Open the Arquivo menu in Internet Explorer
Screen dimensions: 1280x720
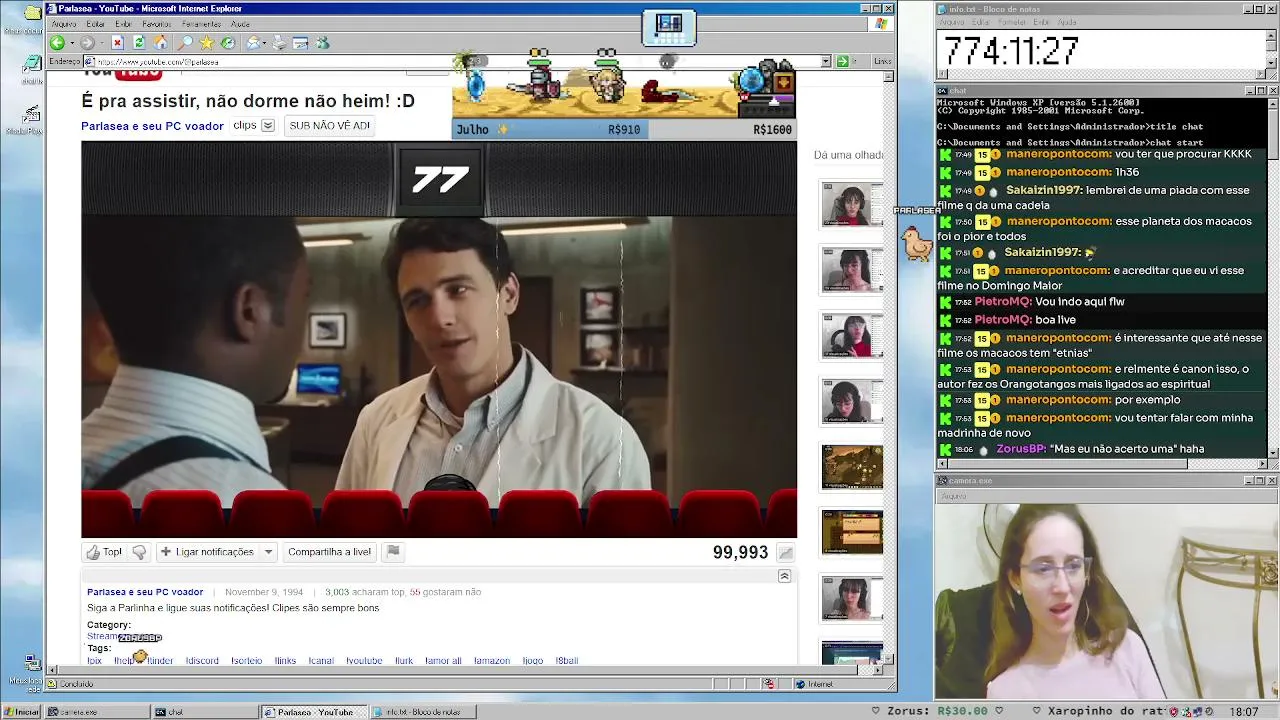click(64, 23)
